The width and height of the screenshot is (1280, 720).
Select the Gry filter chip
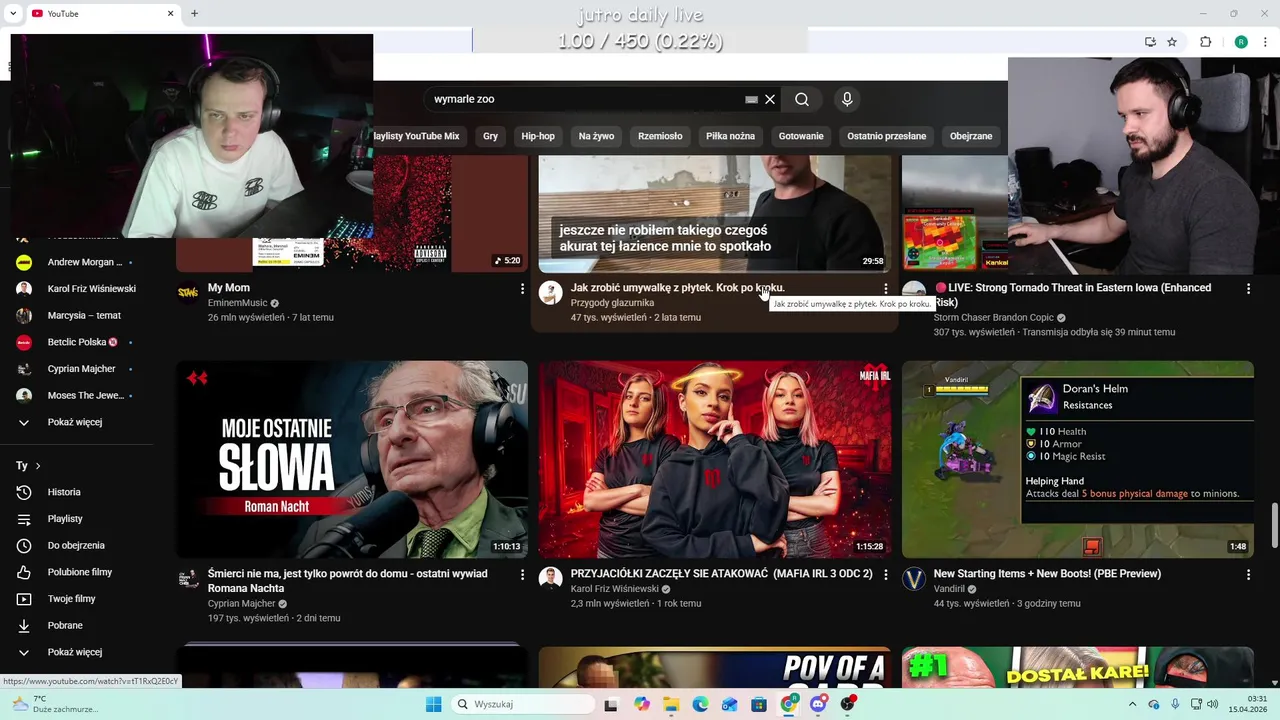click(490, 136)
